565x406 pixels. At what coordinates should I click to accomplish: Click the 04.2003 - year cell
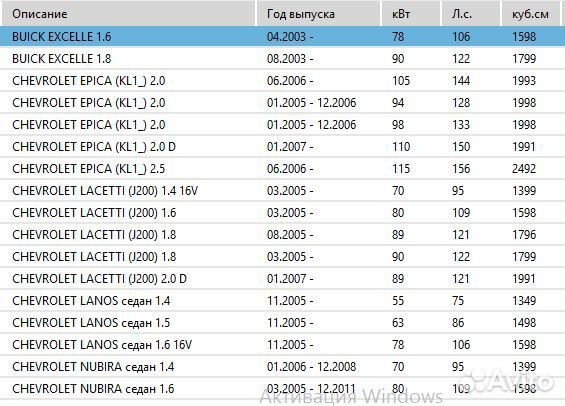[290, 37]
